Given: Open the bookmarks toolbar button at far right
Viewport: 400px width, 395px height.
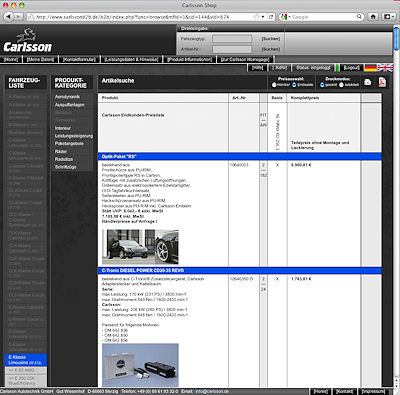Looking at the screenshot, I should click(x=389, y=16).
